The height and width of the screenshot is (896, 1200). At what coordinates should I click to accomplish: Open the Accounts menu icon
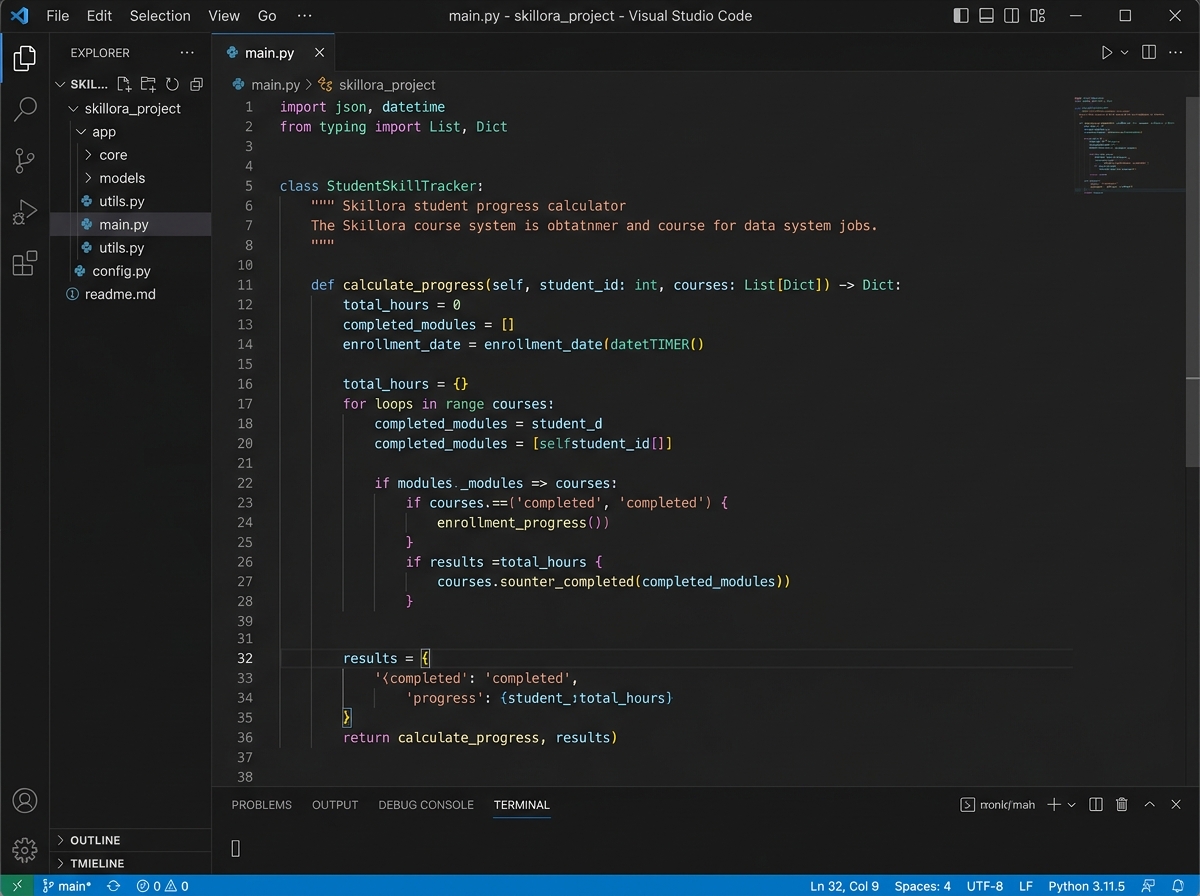click(25, 800)
